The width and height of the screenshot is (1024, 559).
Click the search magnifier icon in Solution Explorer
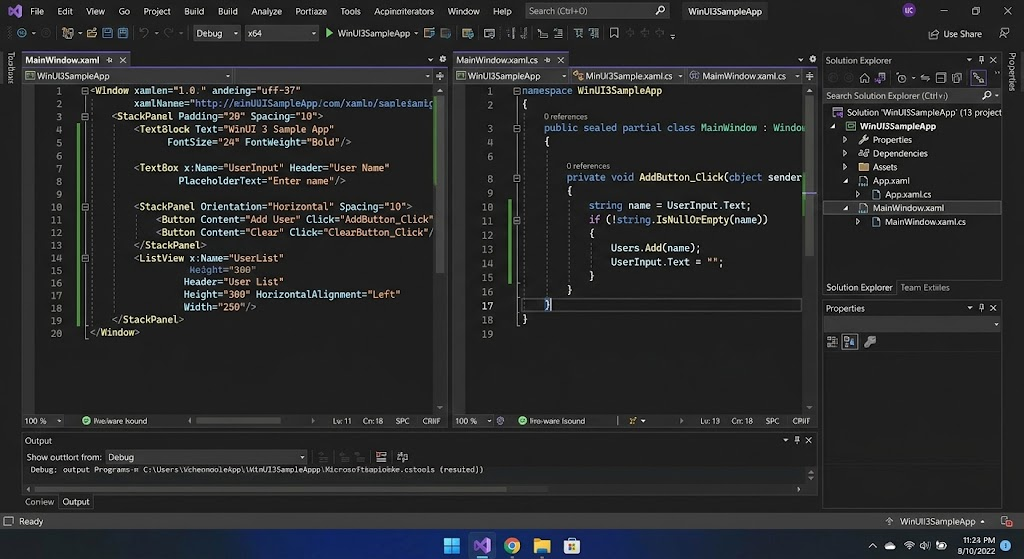tap(986, 95)
